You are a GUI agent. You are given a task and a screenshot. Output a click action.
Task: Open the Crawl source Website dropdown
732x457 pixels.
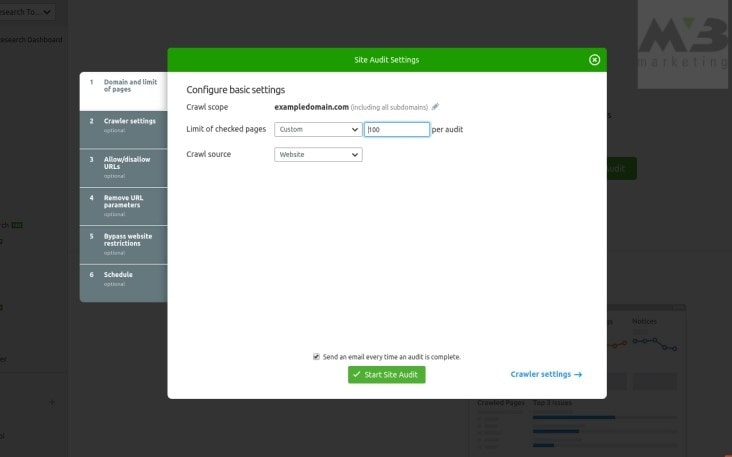[x=318, y=155]
